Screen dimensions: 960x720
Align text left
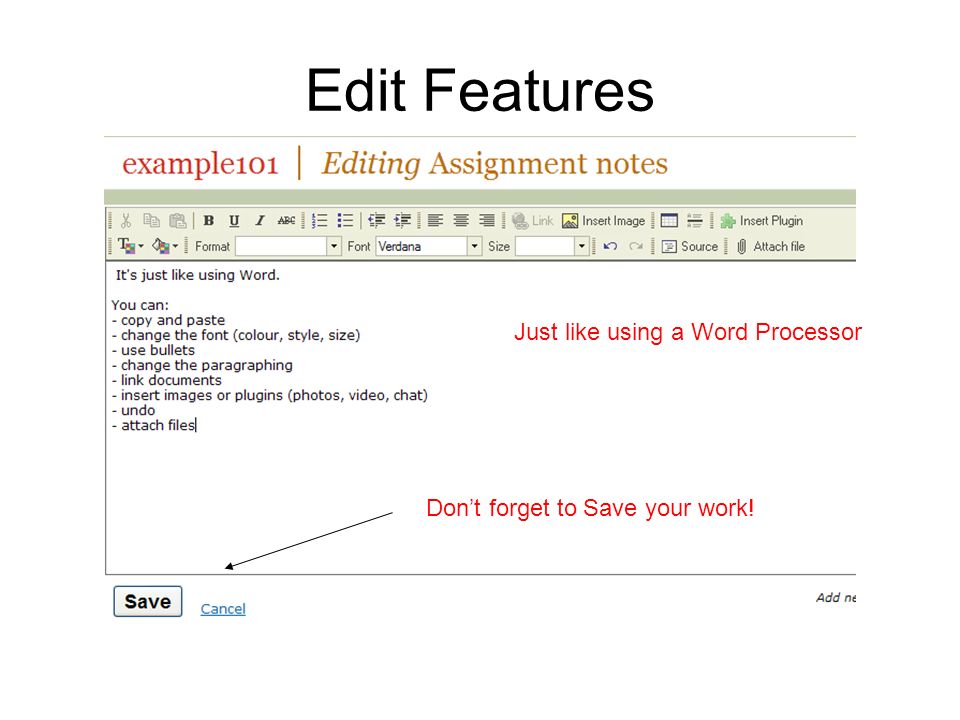435,220
